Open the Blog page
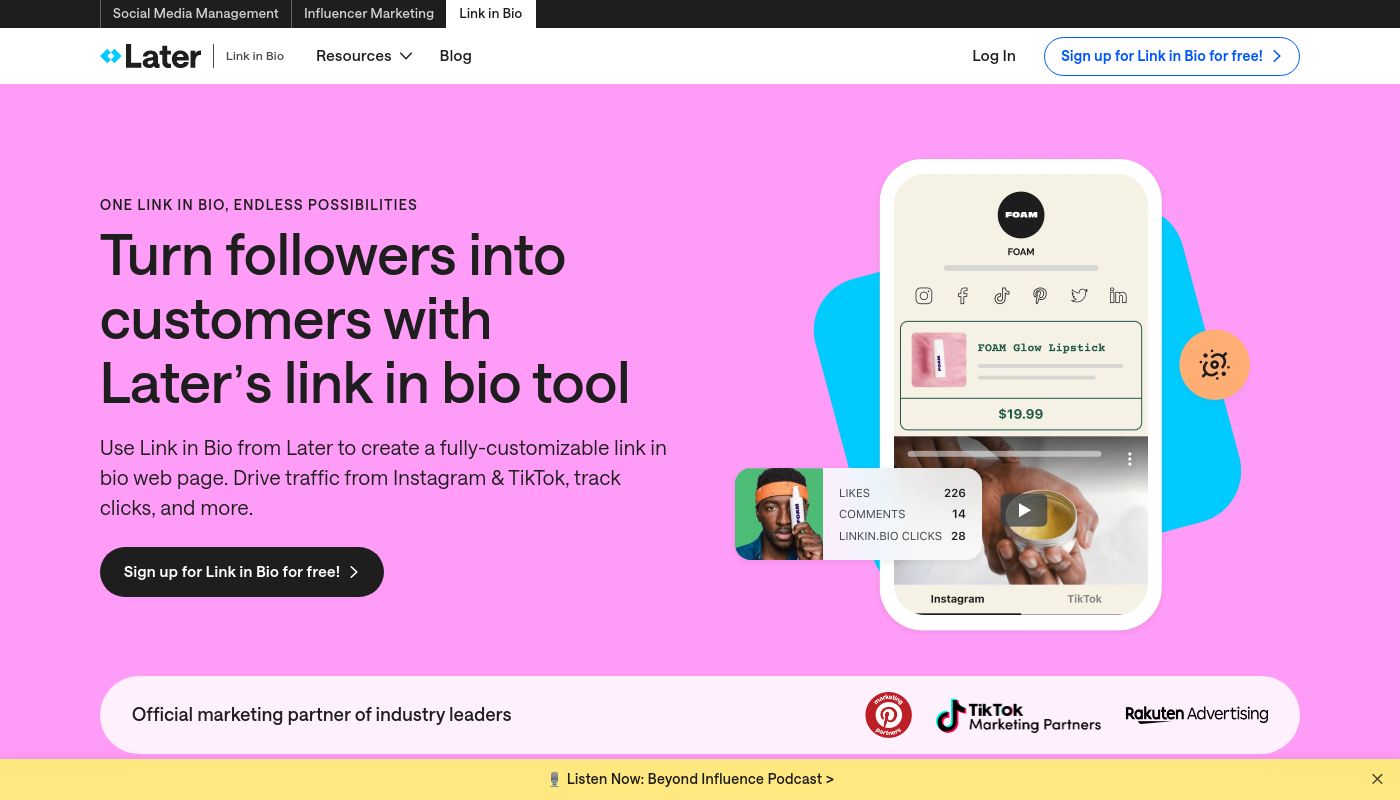Screen dimensions: 1400x800 (x=455, y=56)
